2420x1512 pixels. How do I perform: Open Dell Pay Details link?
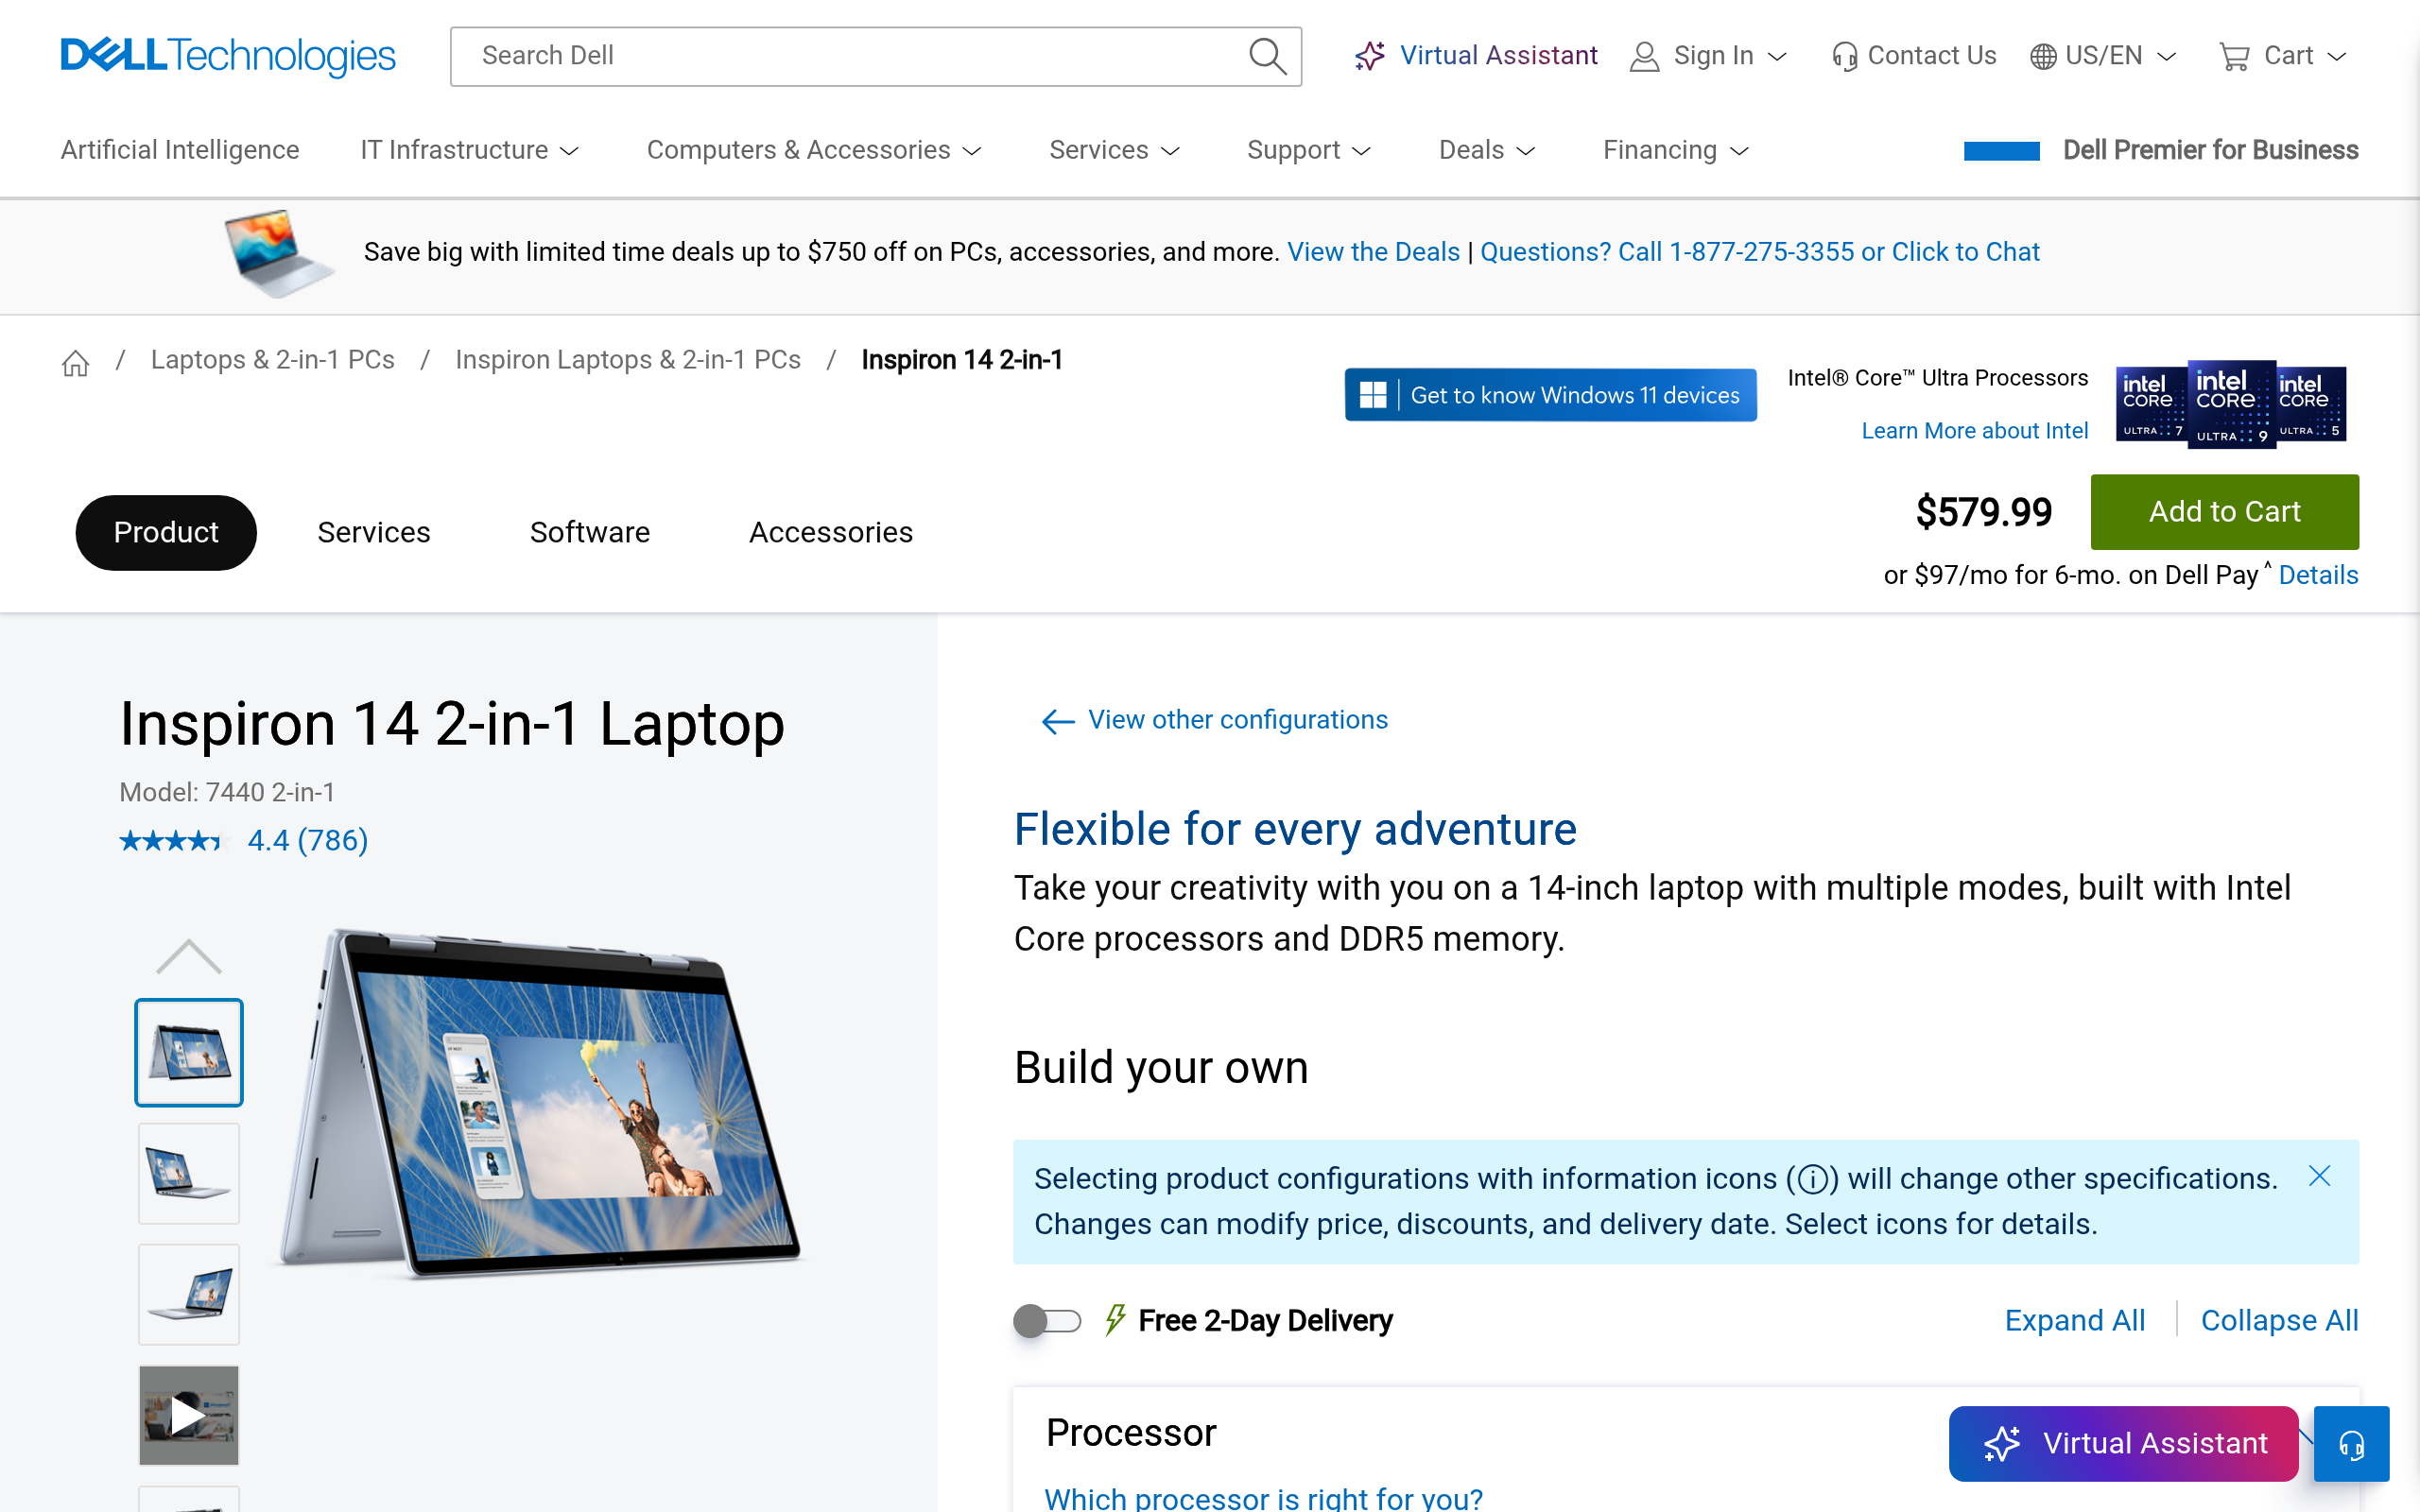[x=2319, y=575]
